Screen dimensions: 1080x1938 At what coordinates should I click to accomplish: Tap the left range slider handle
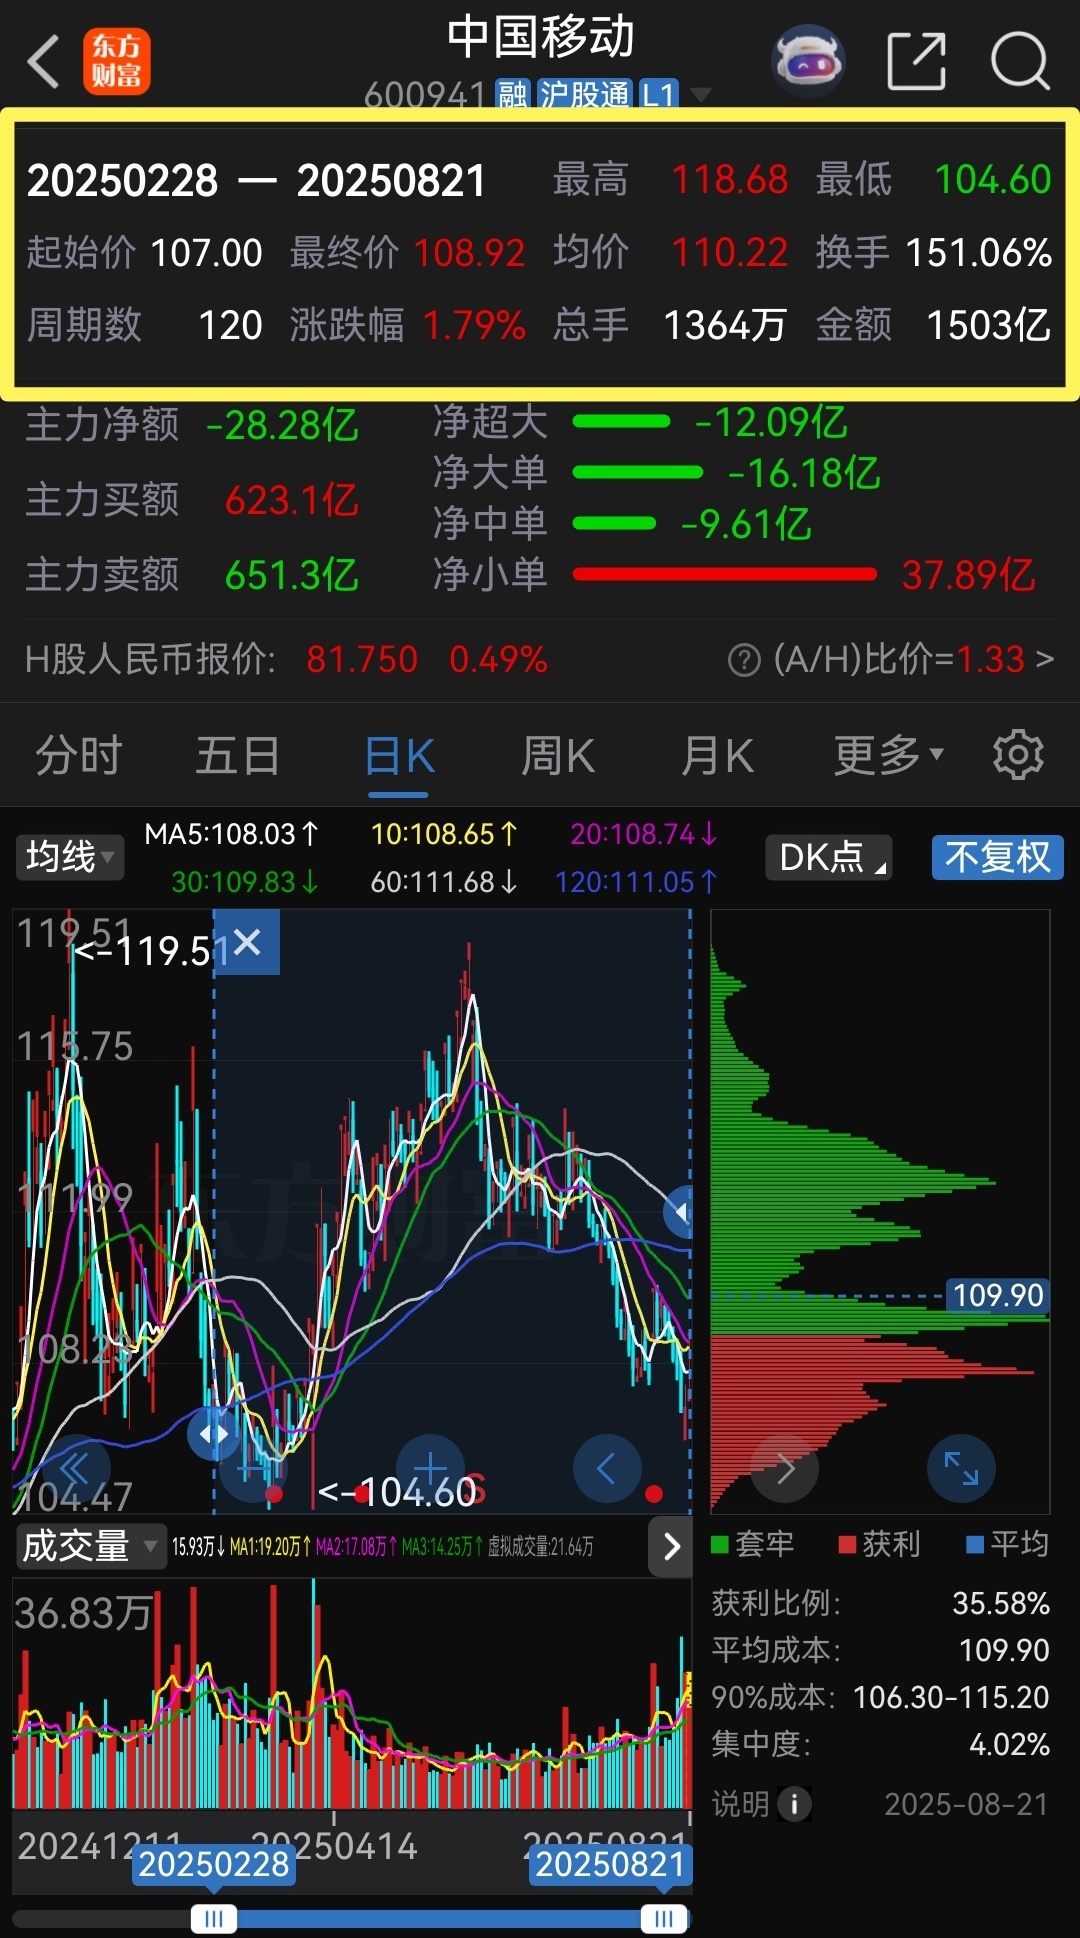coord(214,1918)
